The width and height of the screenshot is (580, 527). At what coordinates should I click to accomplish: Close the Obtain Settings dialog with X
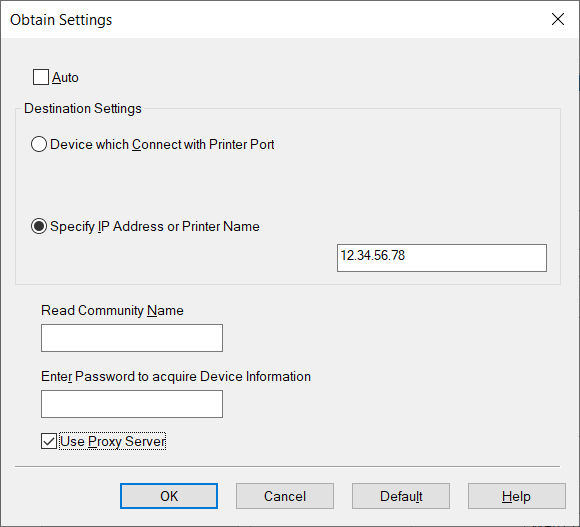click(558, 19)
